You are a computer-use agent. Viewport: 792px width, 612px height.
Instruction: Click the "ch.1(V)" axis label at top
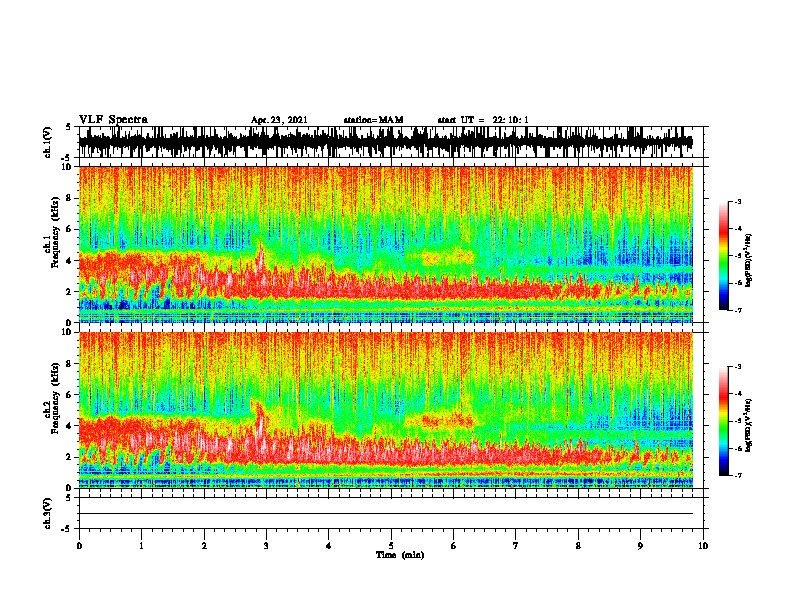(48, 142)
